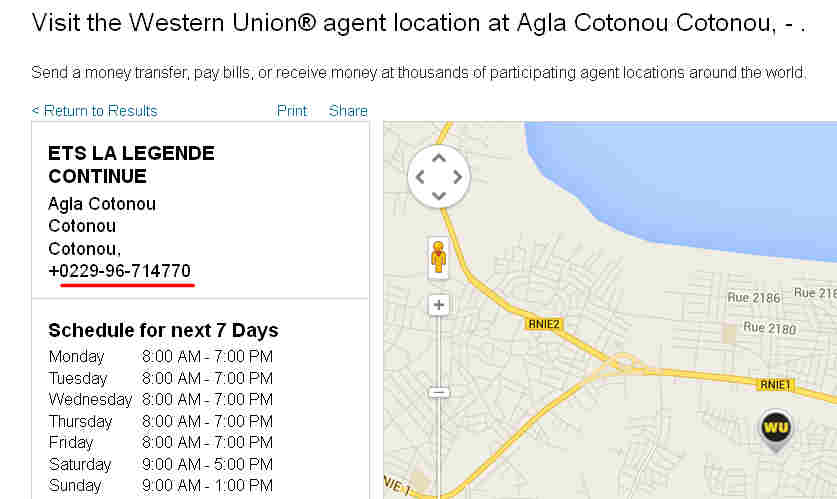Image resolution: width=837 pixels, height=499 pixels.
Task: Click the RNIE1 road shield label
Action: click(x=775, y=384)
